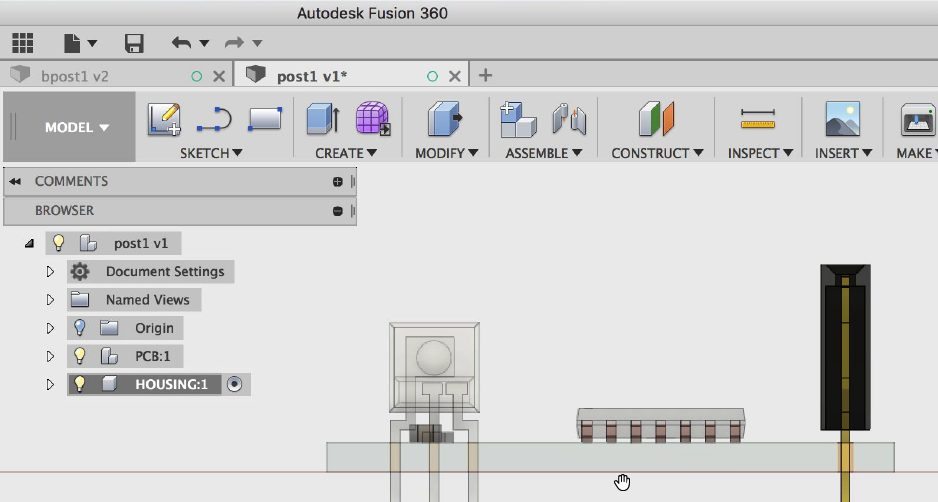Toggle Origin visibility lightbulb
The width and height of the screenshot is (938, 502).
point(79,327)
